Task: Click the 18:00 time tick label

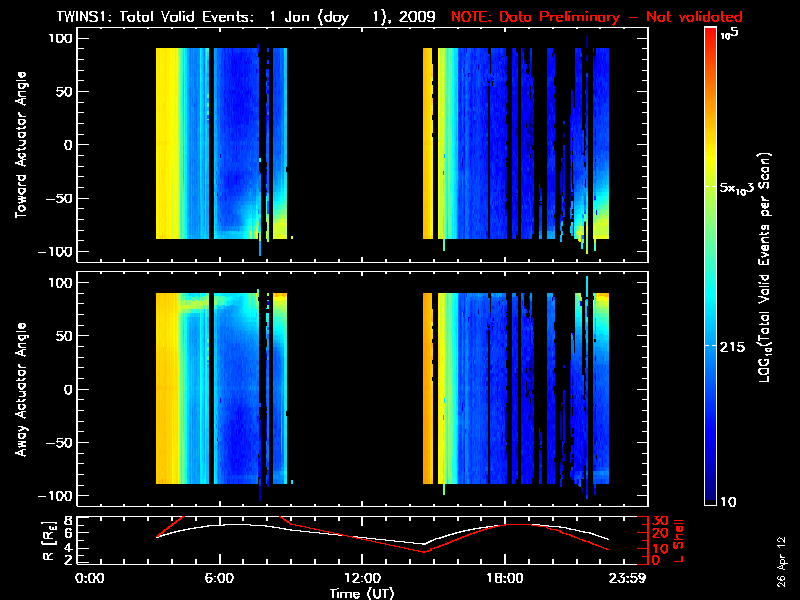Action: (x=505, y=578)
